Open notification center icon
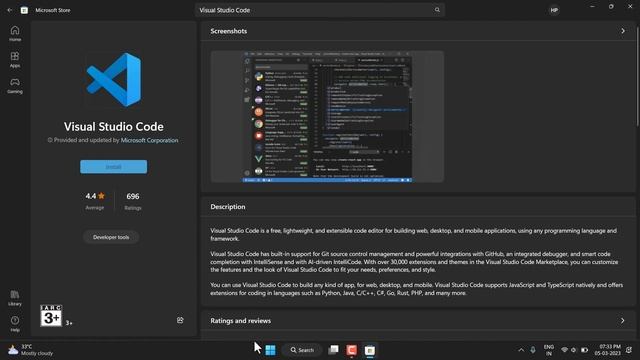This screenshot has width=640, height=360. tap(629, 350)
